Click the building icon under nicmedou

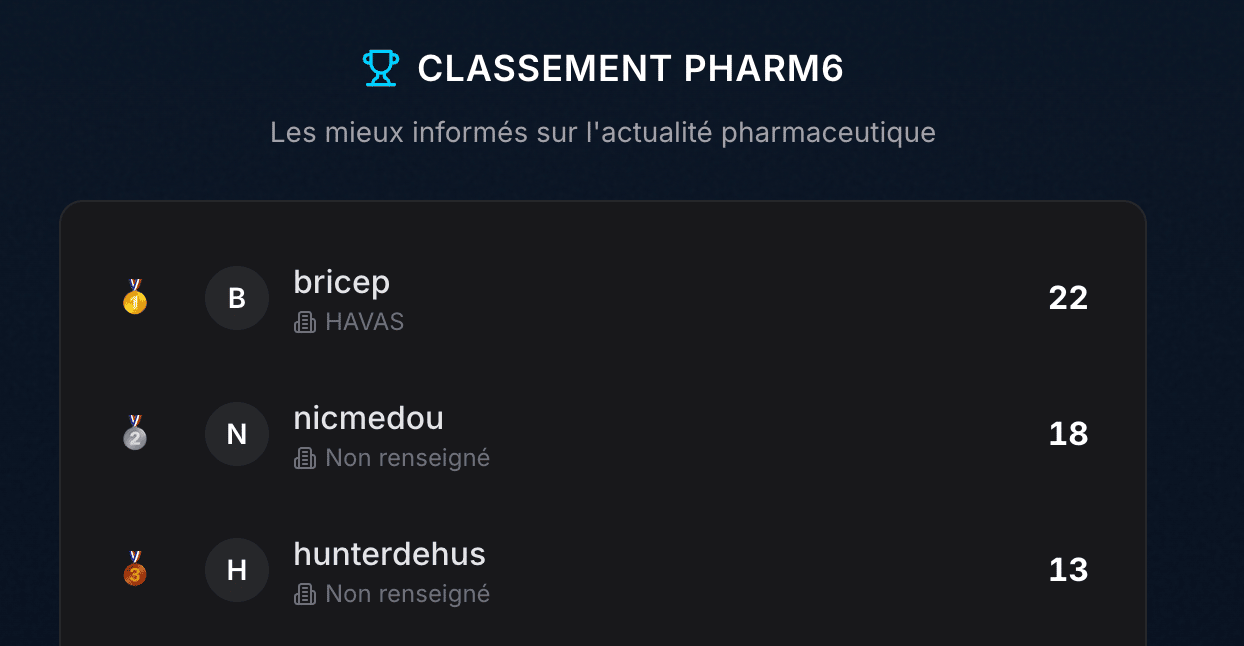[x=305, y=458]
